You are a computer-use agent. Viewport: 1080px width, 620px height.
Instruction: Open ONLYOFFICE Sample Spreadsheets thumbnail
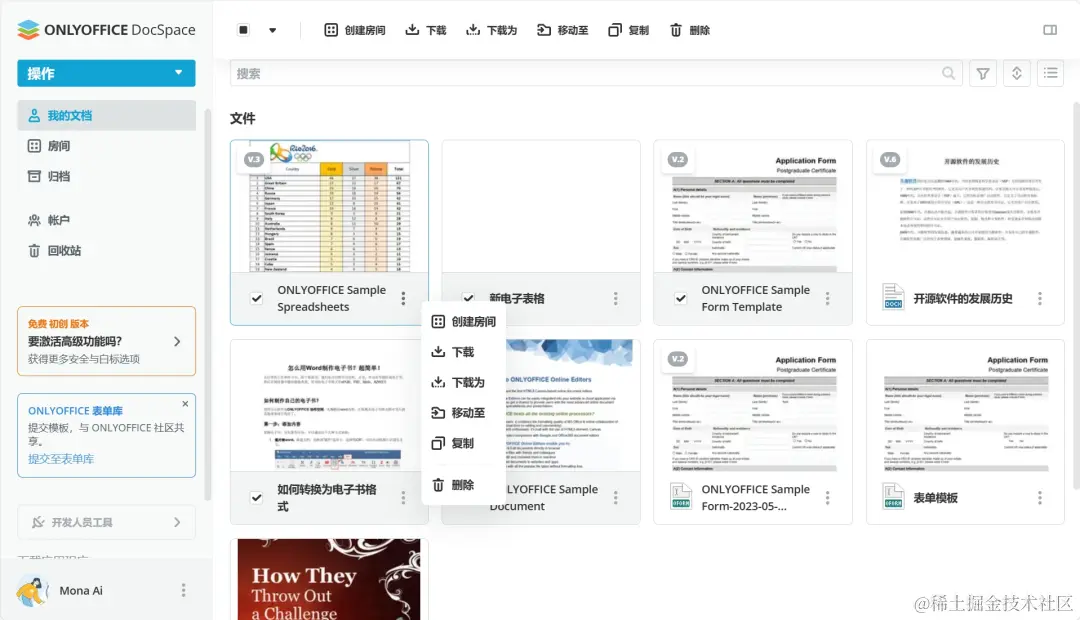point(329,207)
